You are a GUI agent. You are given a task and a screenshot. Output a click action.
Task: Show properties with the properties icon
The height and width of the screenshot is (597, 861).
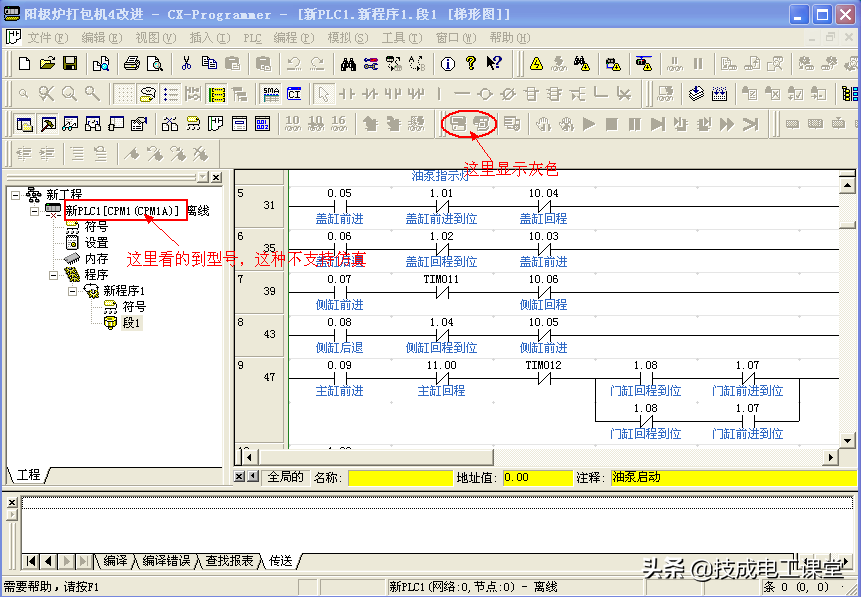coord(139,124)
